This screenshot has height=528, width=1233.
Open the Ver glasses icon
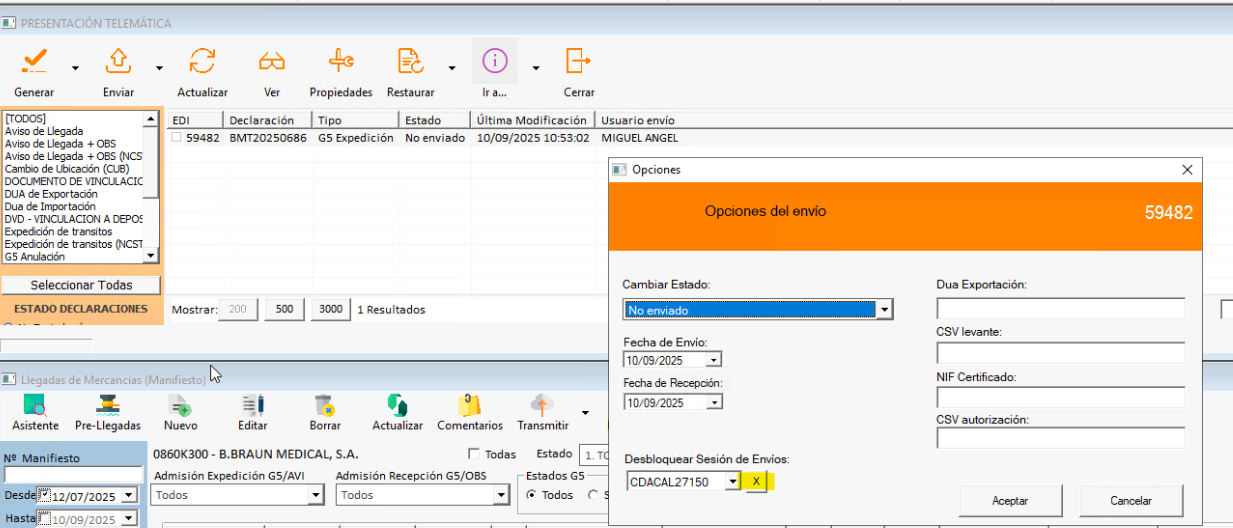[x=271, y=63]
